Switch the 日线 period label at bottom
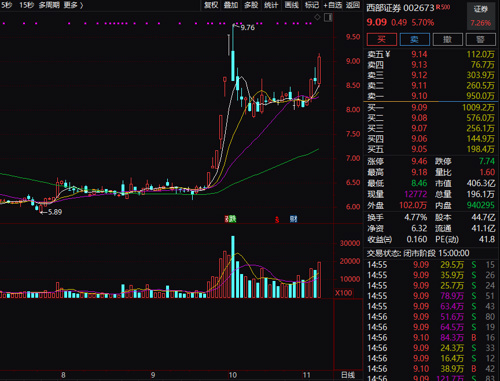Viewport: 500px width, 381px height. pos(348,375)
